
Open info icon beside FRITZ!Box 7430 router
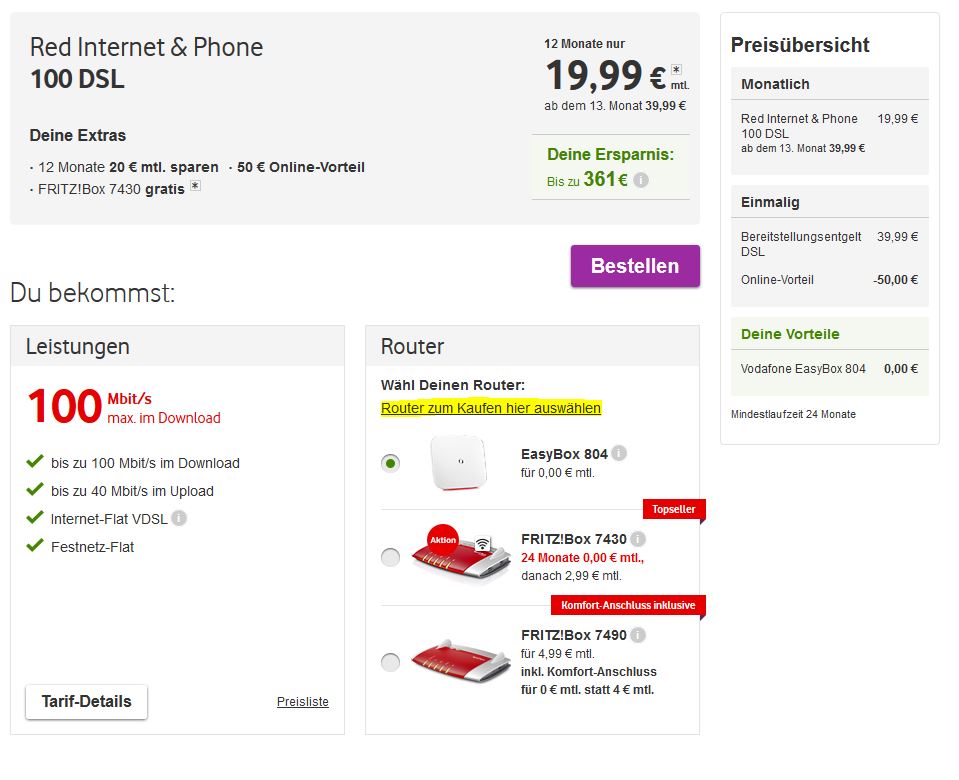click(638, 540)
